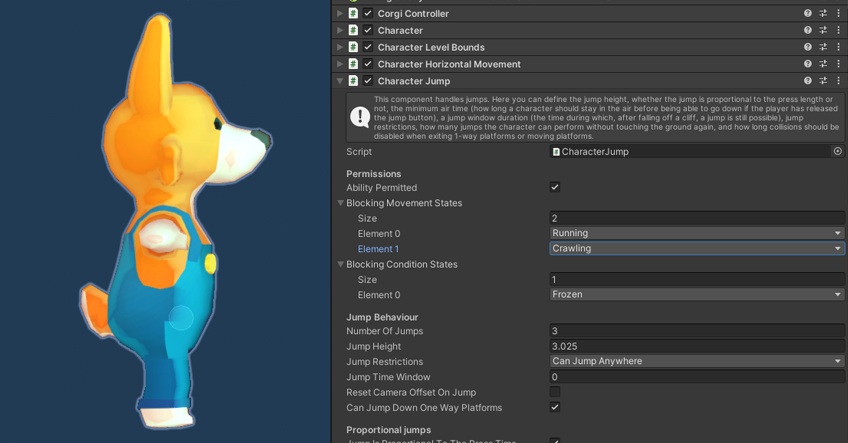Open help for Corgi Controller component
Viewport: 848px width, 443px height.
pos(808,14)
